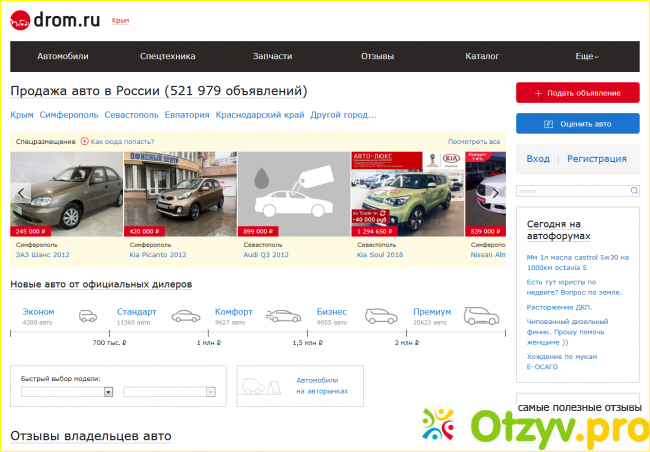
Task: Go to the Каталог menu item
Action: click(482, 57)
